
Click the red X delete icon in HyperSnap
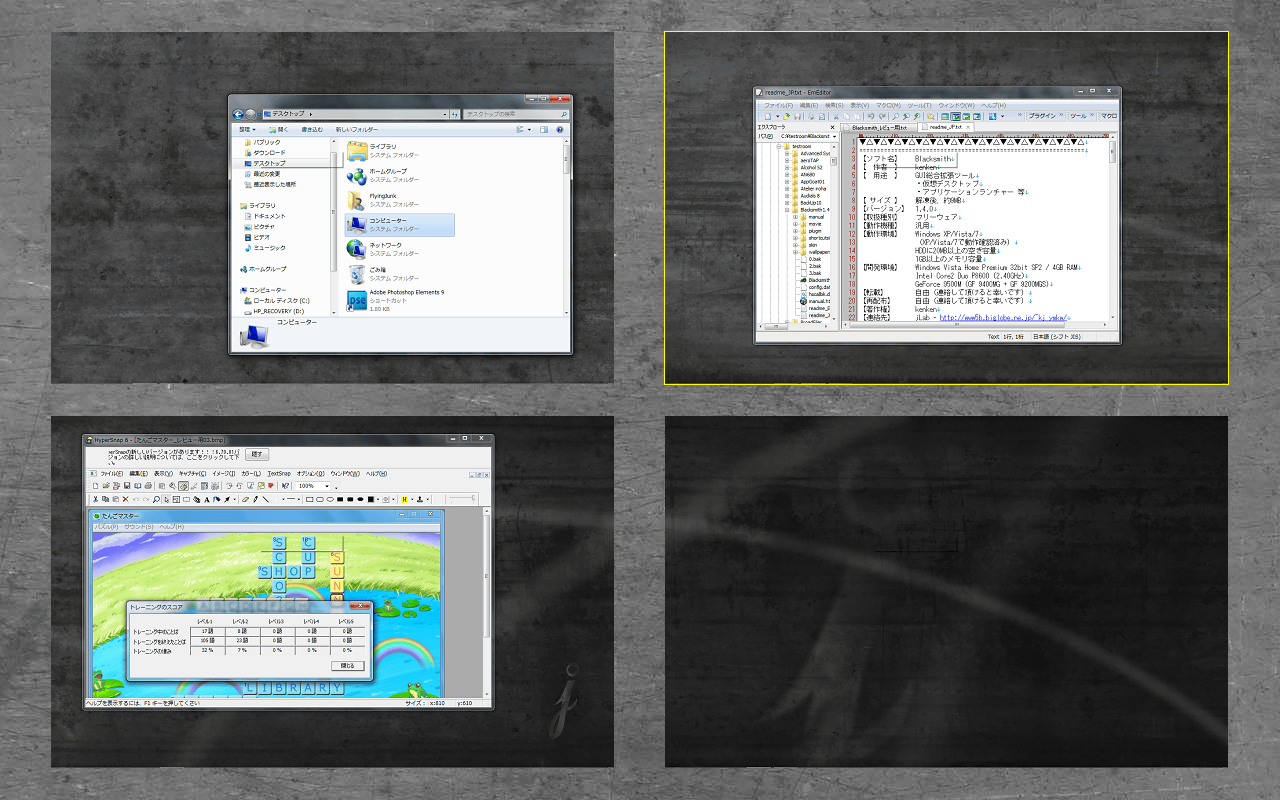pyautogui.click(x=125, y=499)
